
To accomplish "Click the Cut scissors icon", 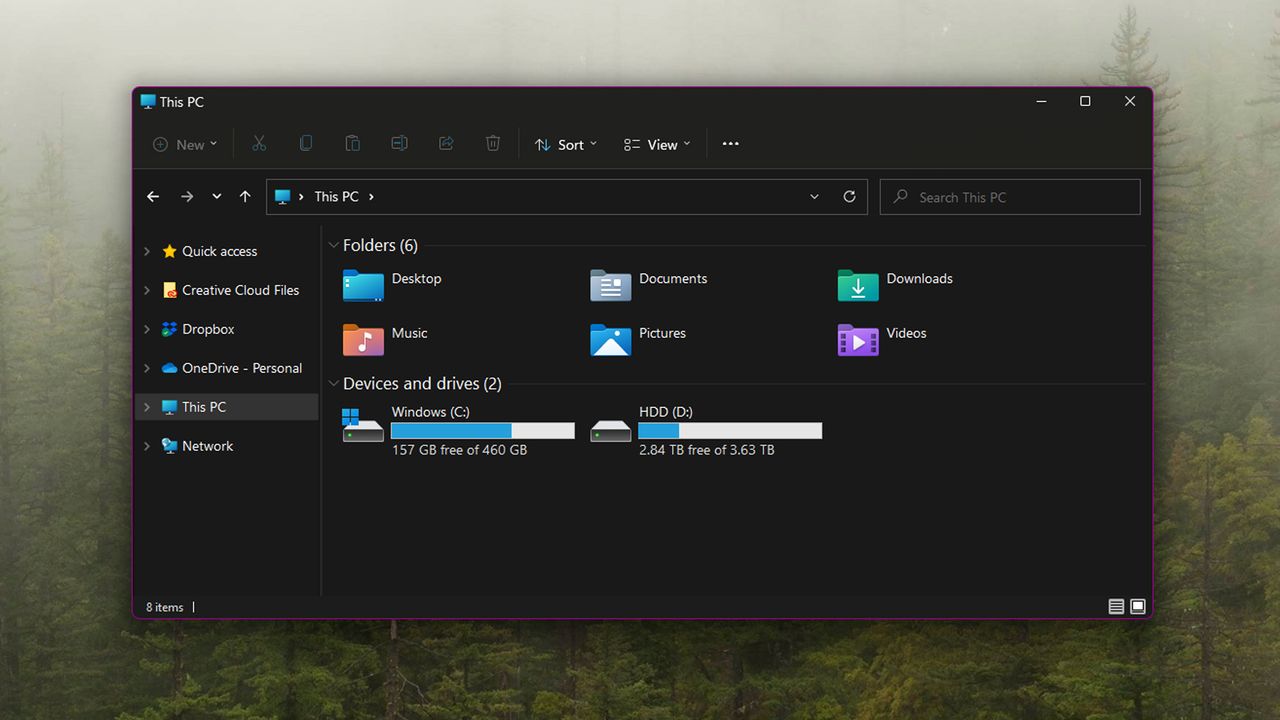I will coord(259,144).
